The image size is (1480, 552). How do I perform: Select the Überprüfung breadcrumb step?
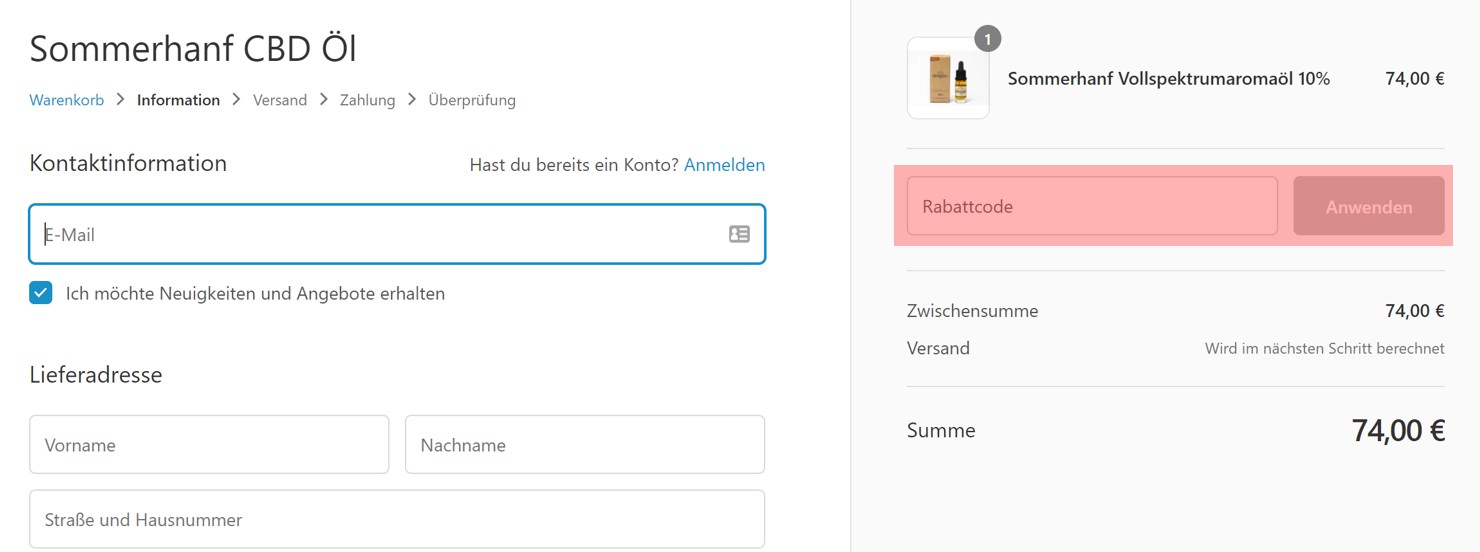click(x=472, y=100)
